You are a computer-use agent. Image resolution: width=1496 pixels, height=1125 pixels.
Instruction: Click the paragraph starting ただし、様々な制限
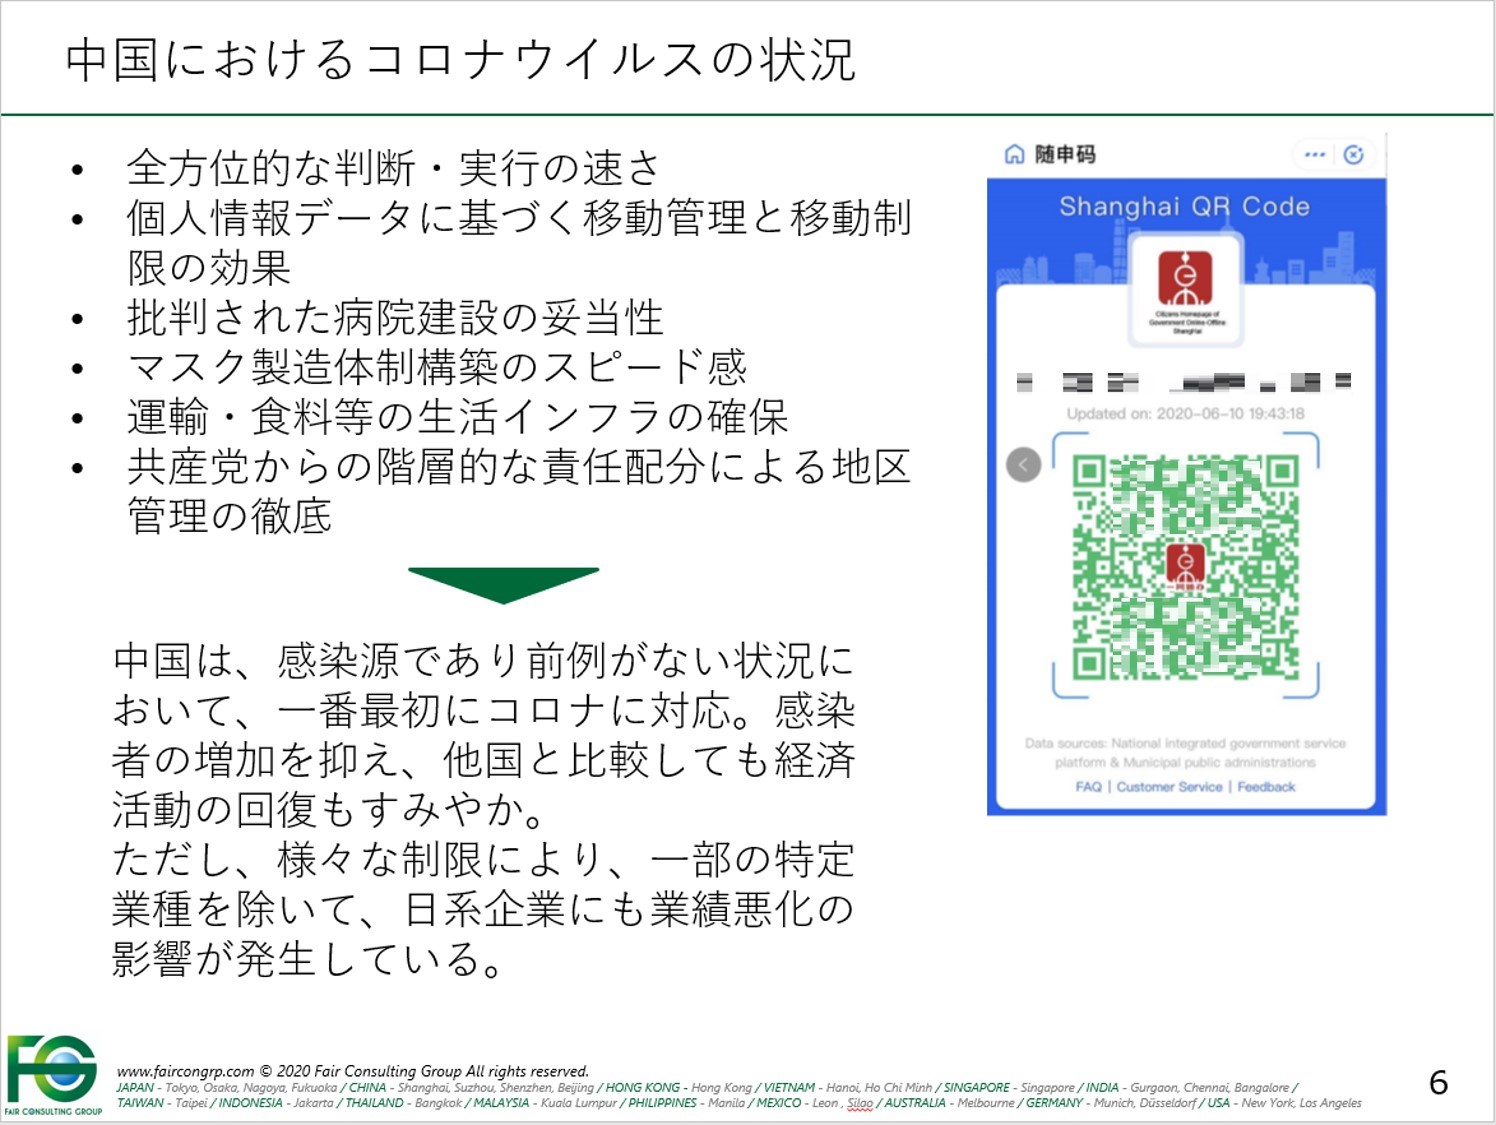tap(484, 908)
